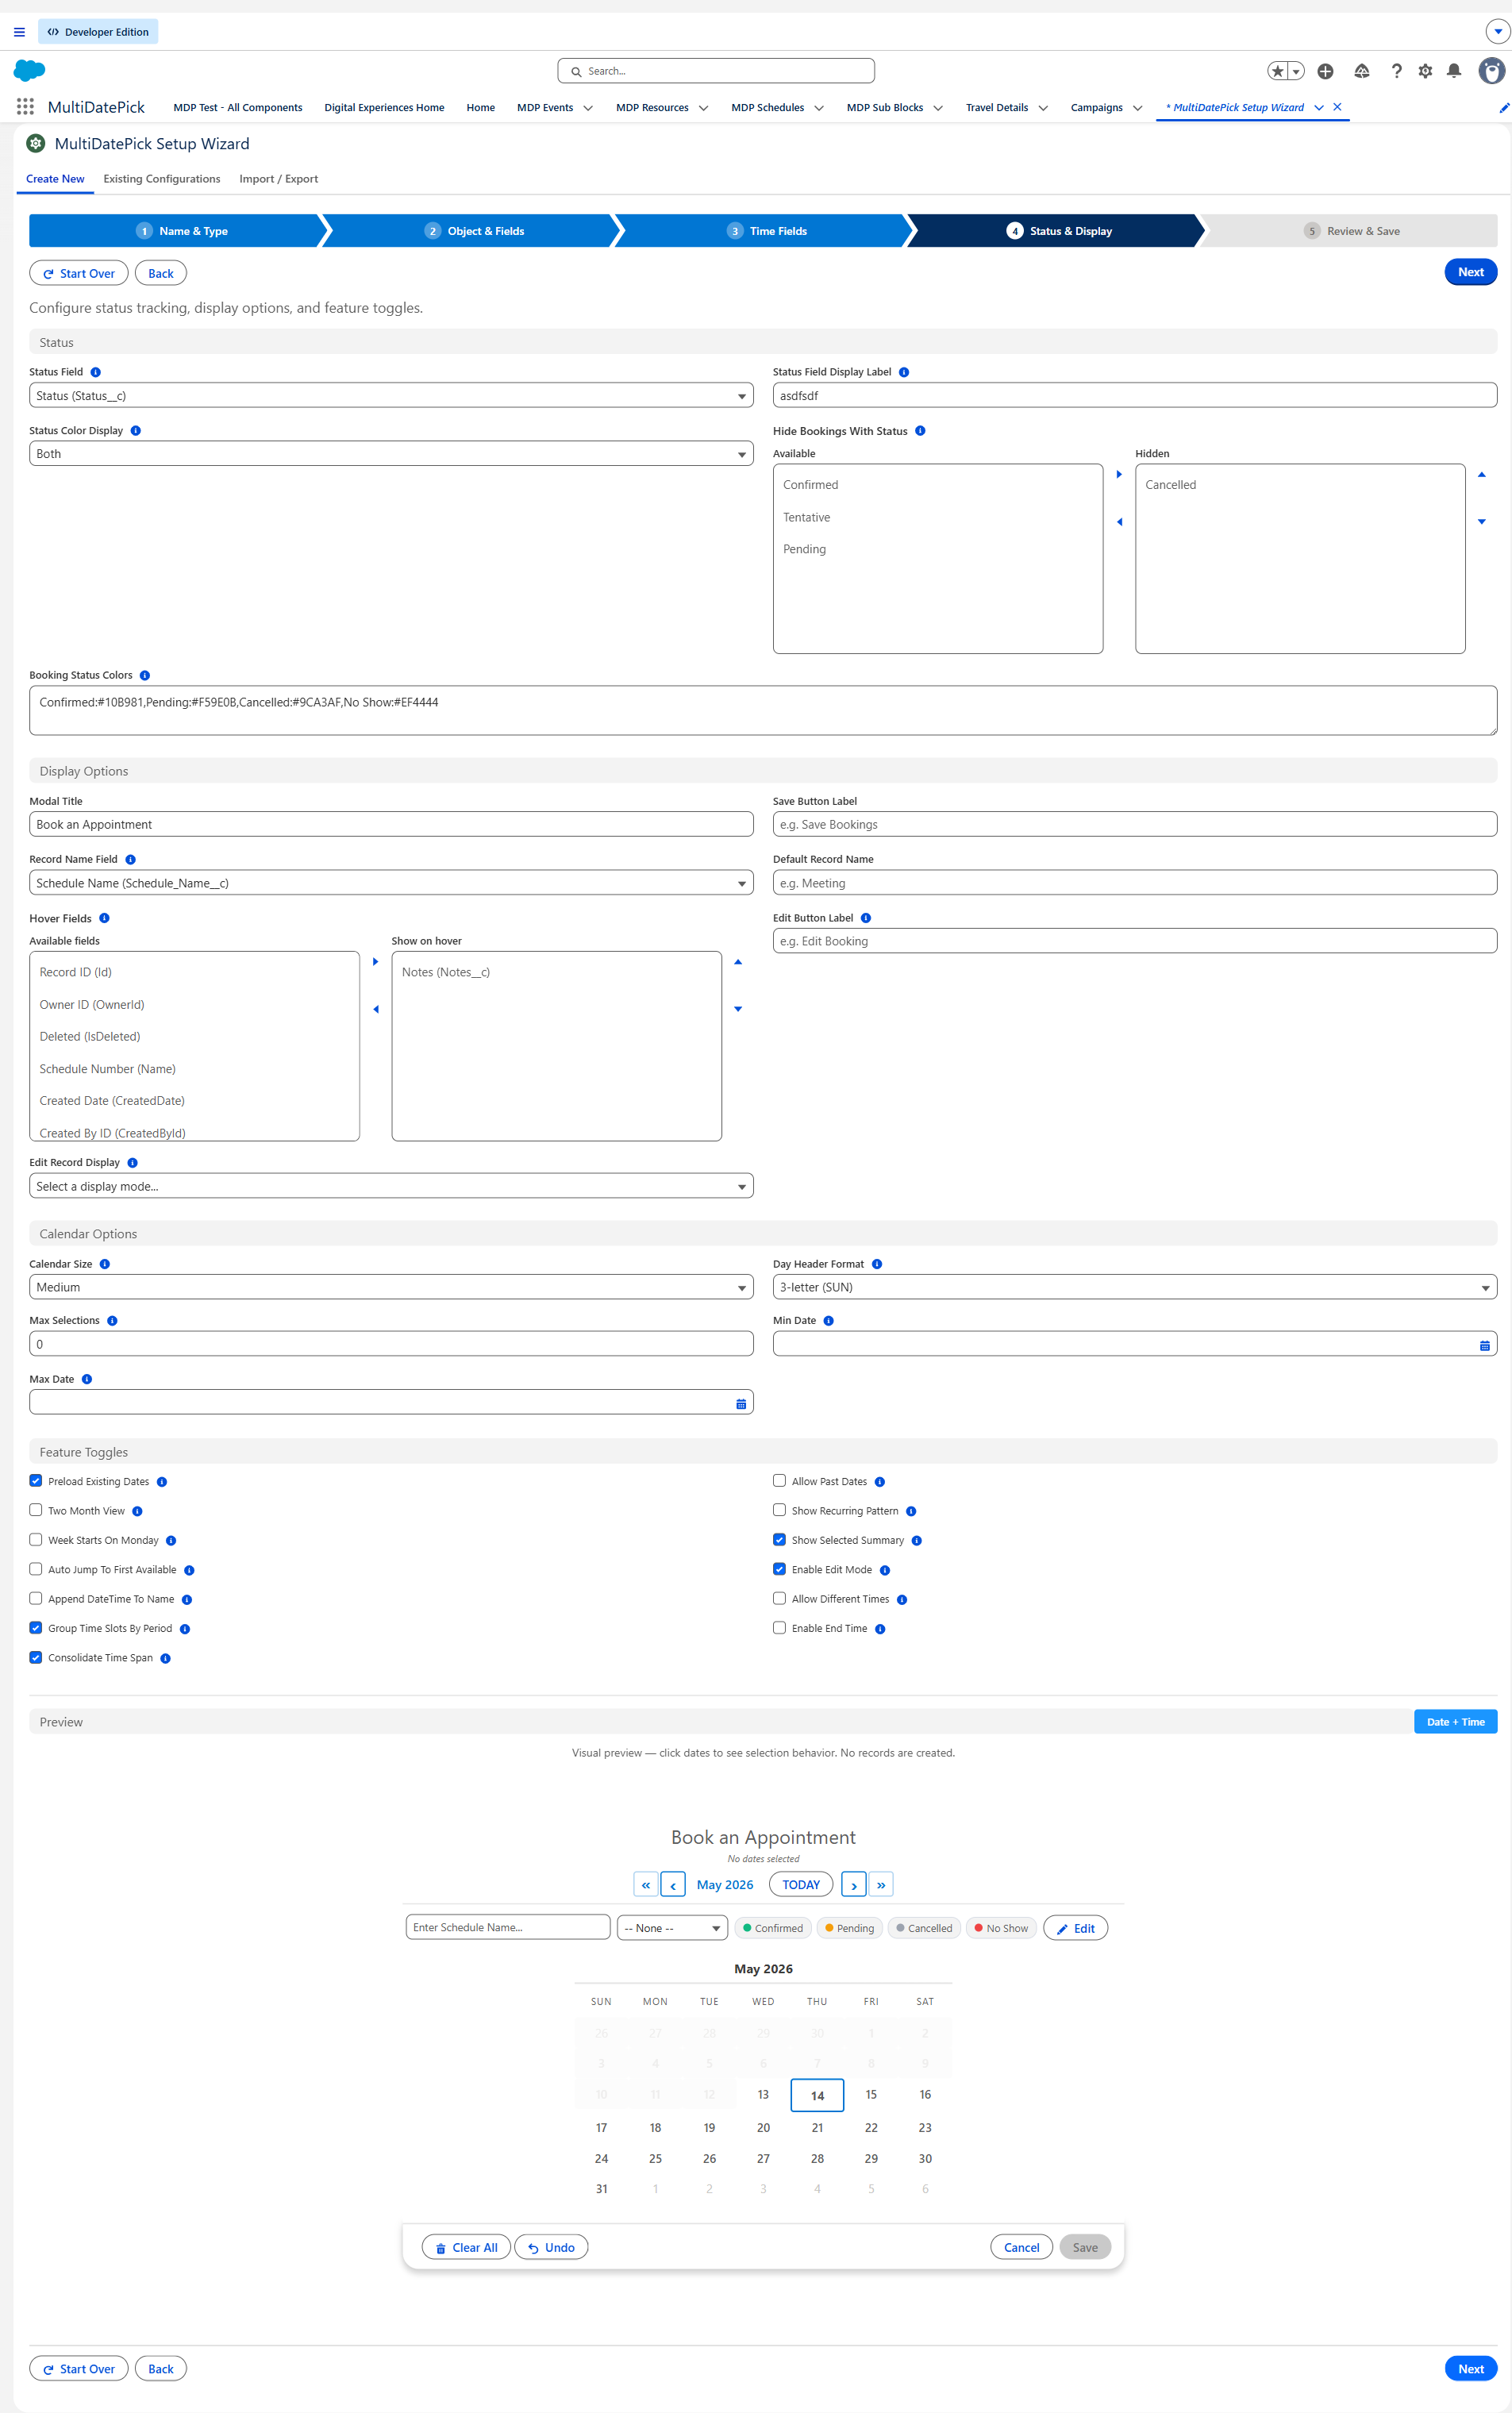Click the top Start Over button
1512x2413 pixels.
(x=78, y=273)
